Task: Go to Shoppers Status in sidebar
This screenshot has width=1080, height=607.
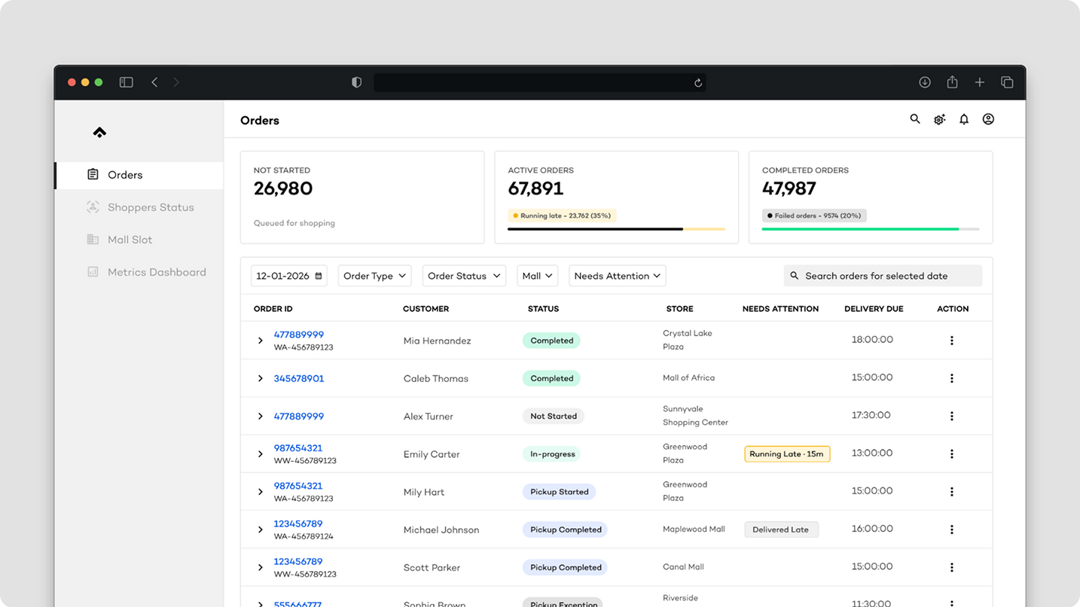Action: 150,207
